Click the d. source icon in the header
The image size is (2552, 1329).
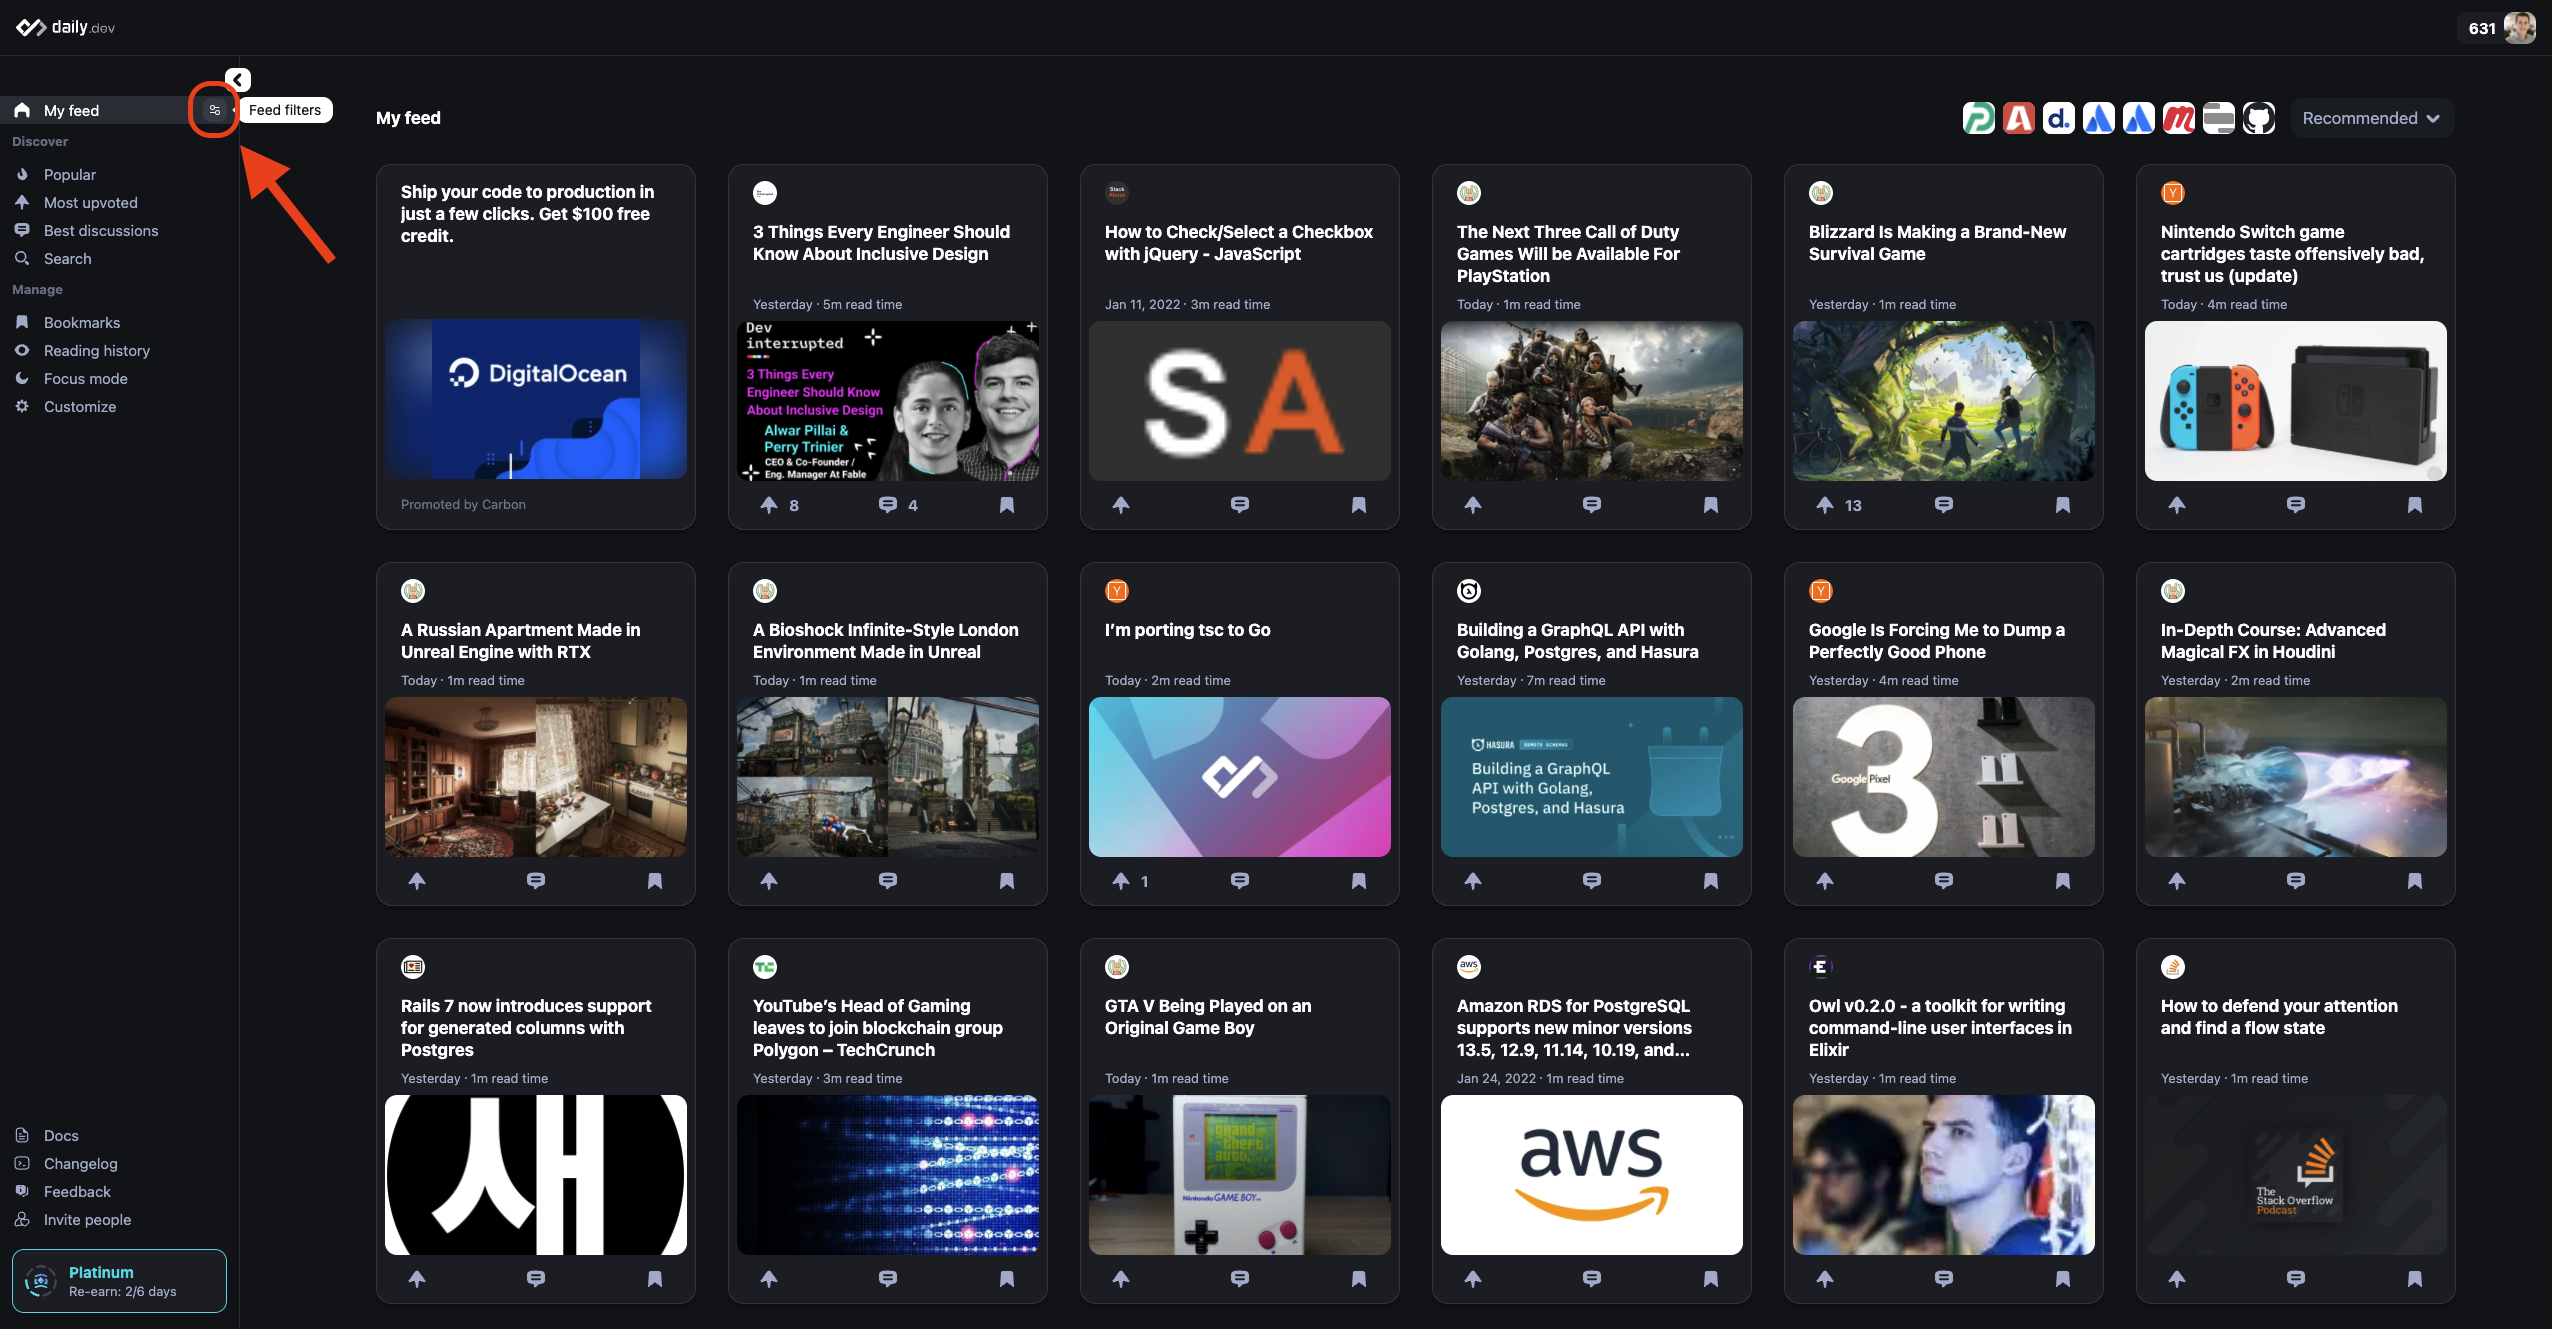[2059, 118]
